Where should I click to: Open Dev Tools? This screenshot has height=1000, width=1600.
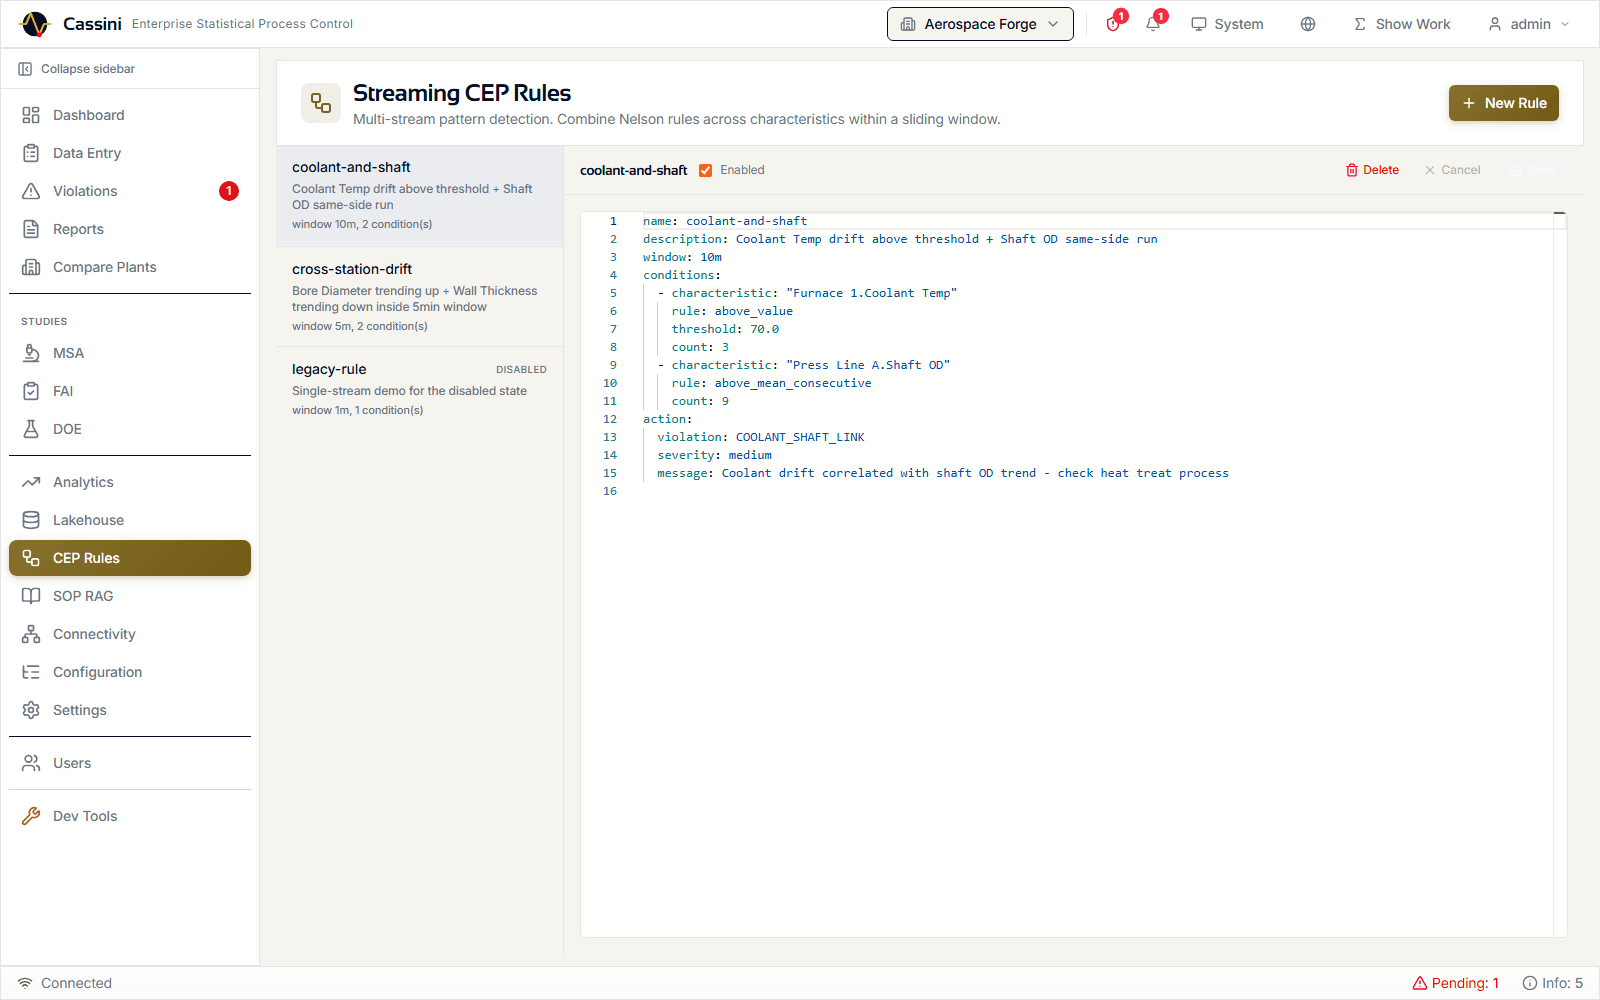click(x=130, y=816)
